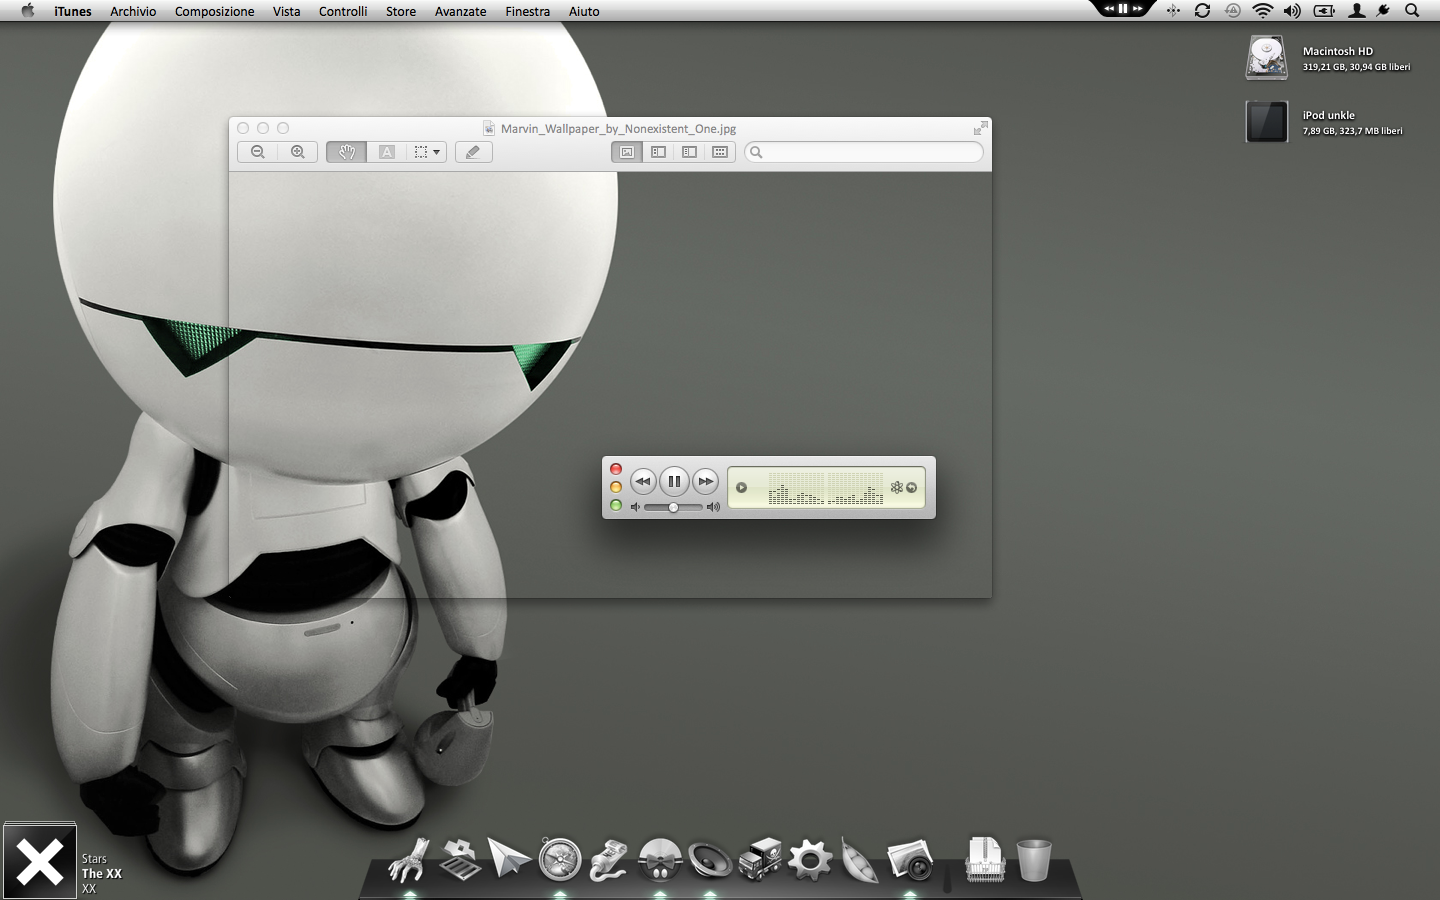Skip to previous track in iTunes mini player
1440x900 pixels.
643,482
